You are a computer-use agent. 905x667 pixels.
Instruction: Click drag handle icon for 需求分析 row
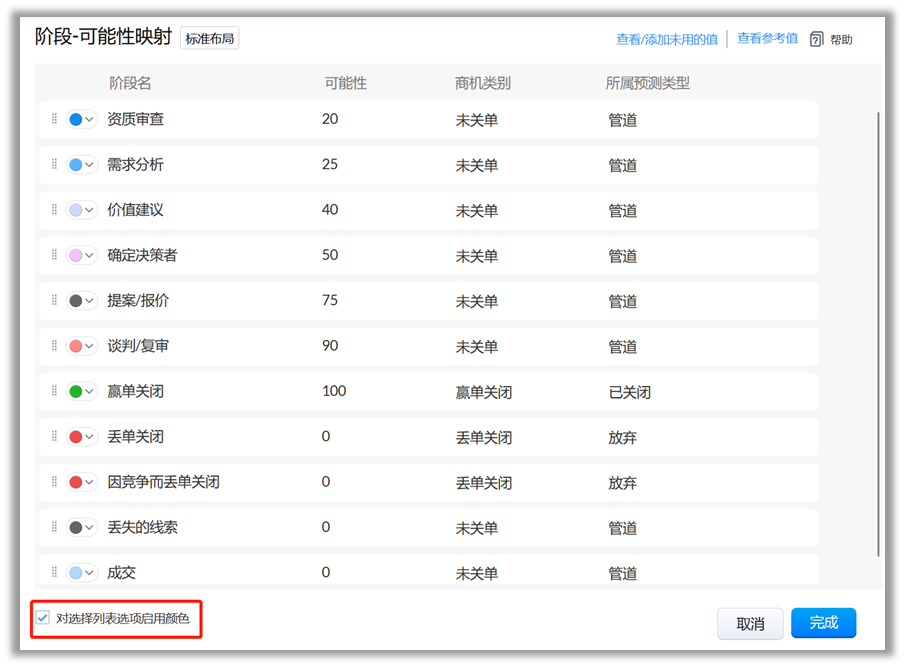click(54, 165)
